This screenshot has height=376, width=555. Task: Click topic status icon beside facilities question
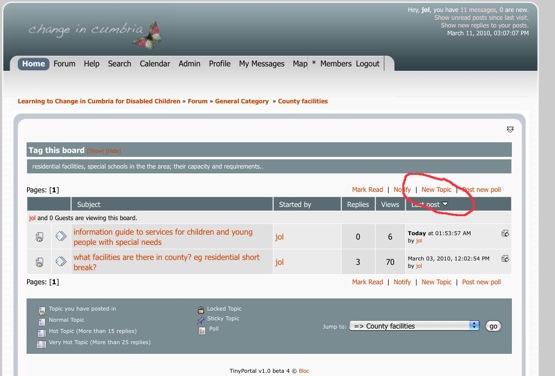40,262
